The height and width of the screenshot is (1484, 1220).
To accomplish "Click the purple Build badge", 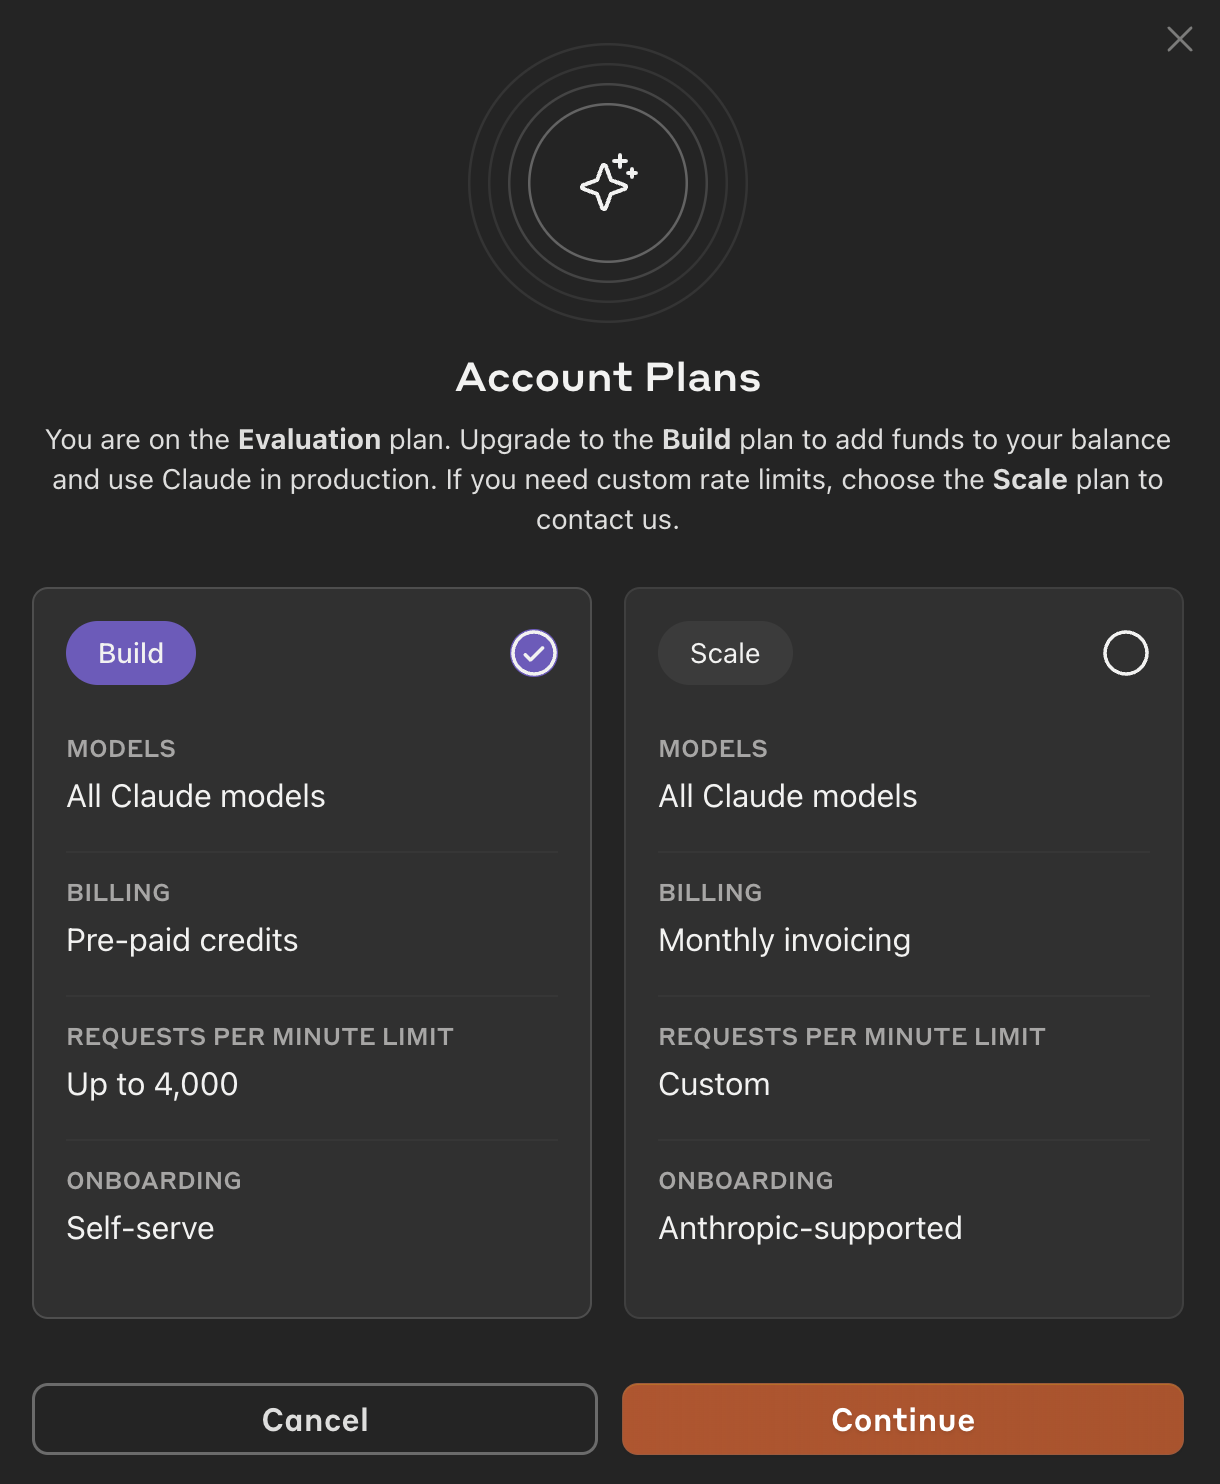I will 131,653.
